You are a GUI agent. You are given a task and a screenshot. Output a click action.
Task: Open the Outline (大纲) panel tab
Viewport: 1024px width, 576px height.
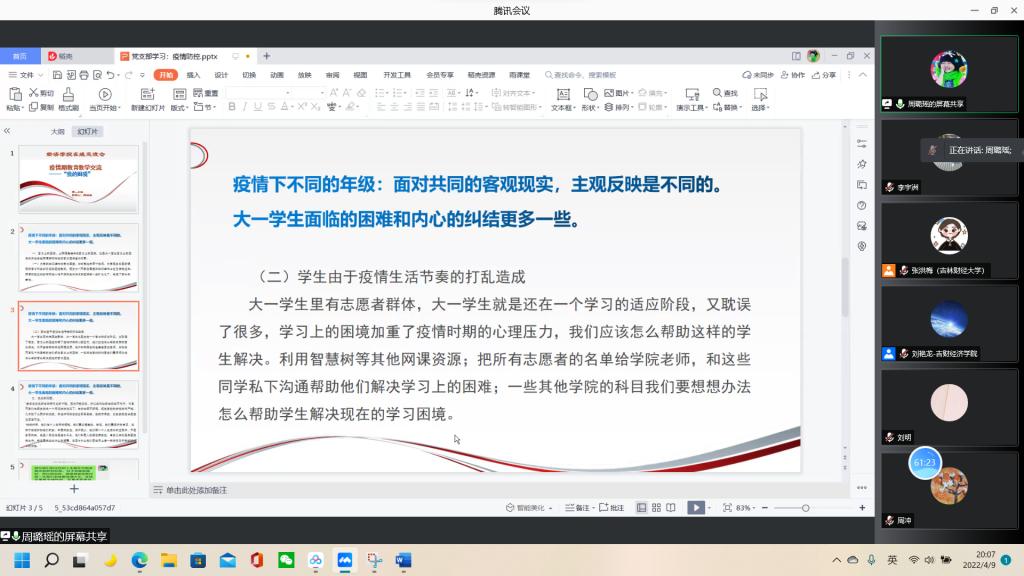(58, 131)
